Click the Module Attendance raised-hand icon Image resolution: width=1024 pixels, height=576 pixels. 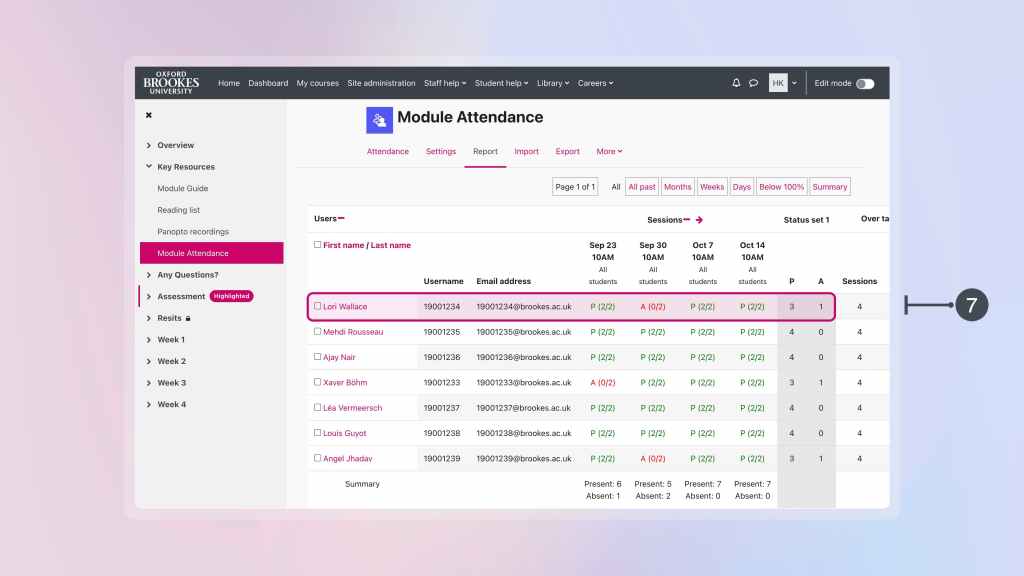click(378, 119)
